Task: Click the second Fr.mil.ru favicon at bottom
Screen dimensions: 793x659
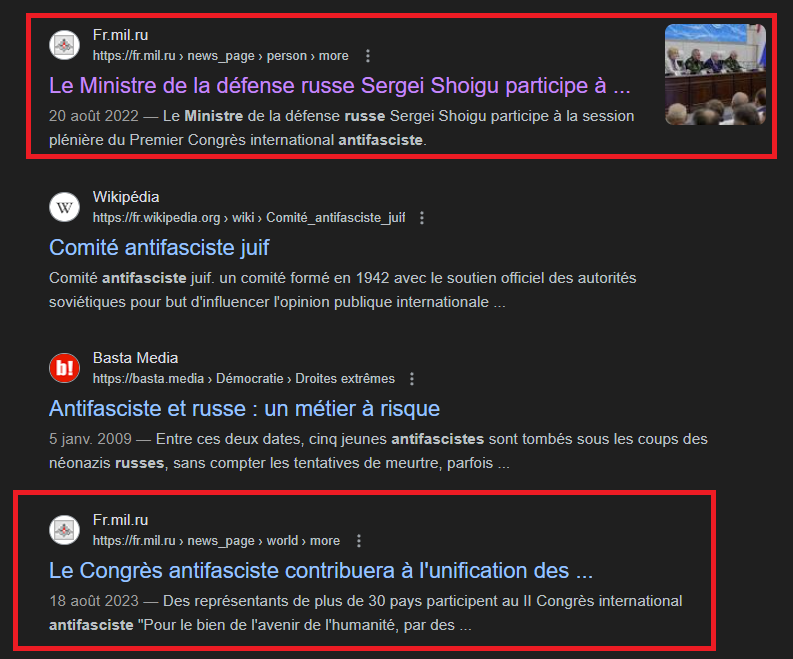Action: (x=64, y=530)
